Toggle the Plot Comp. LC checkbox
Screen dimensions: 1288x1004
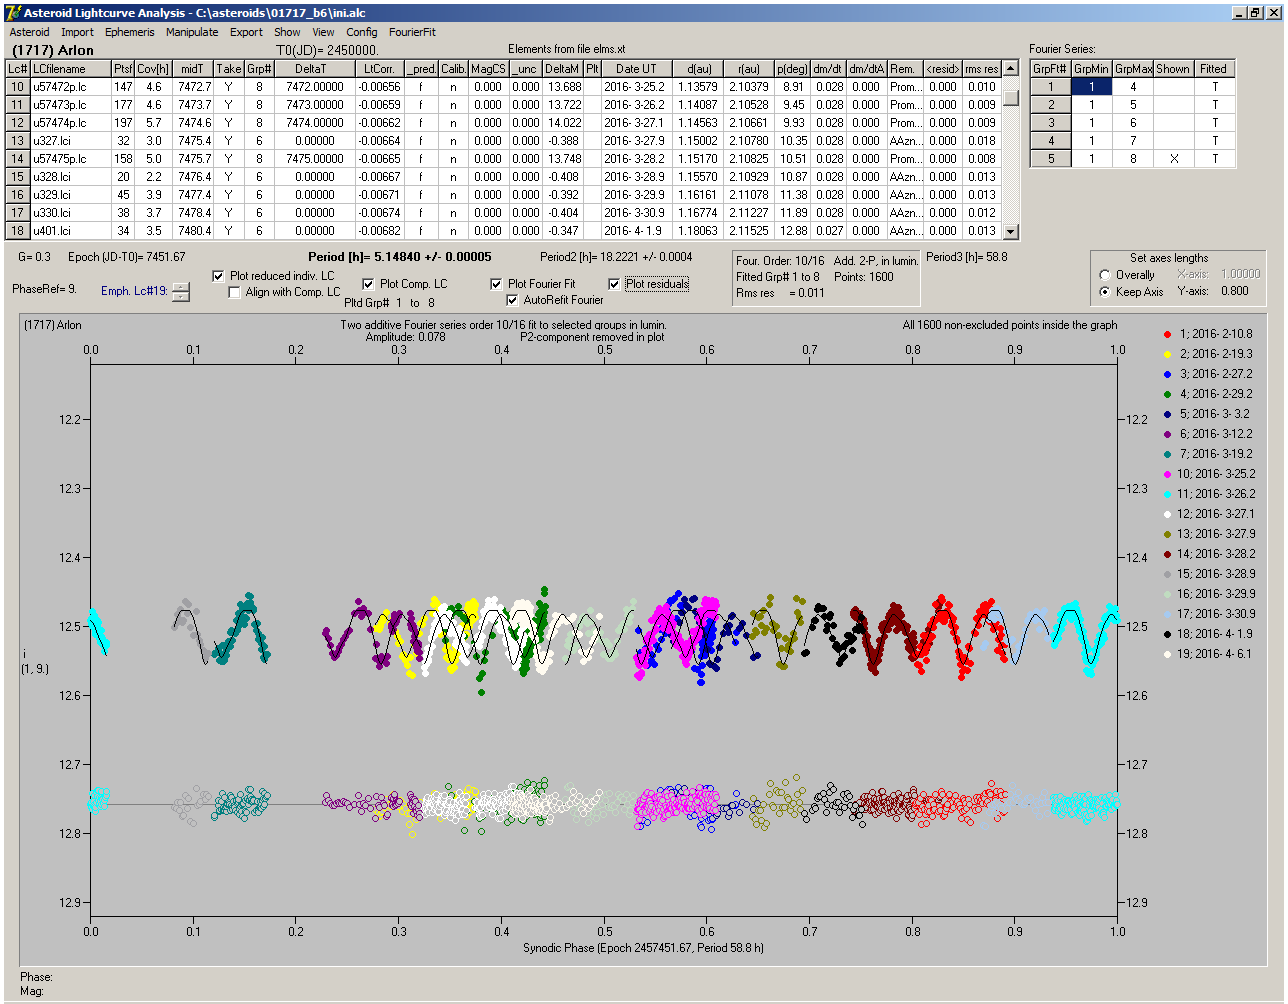pyautogui.click(x=368, y=284)
